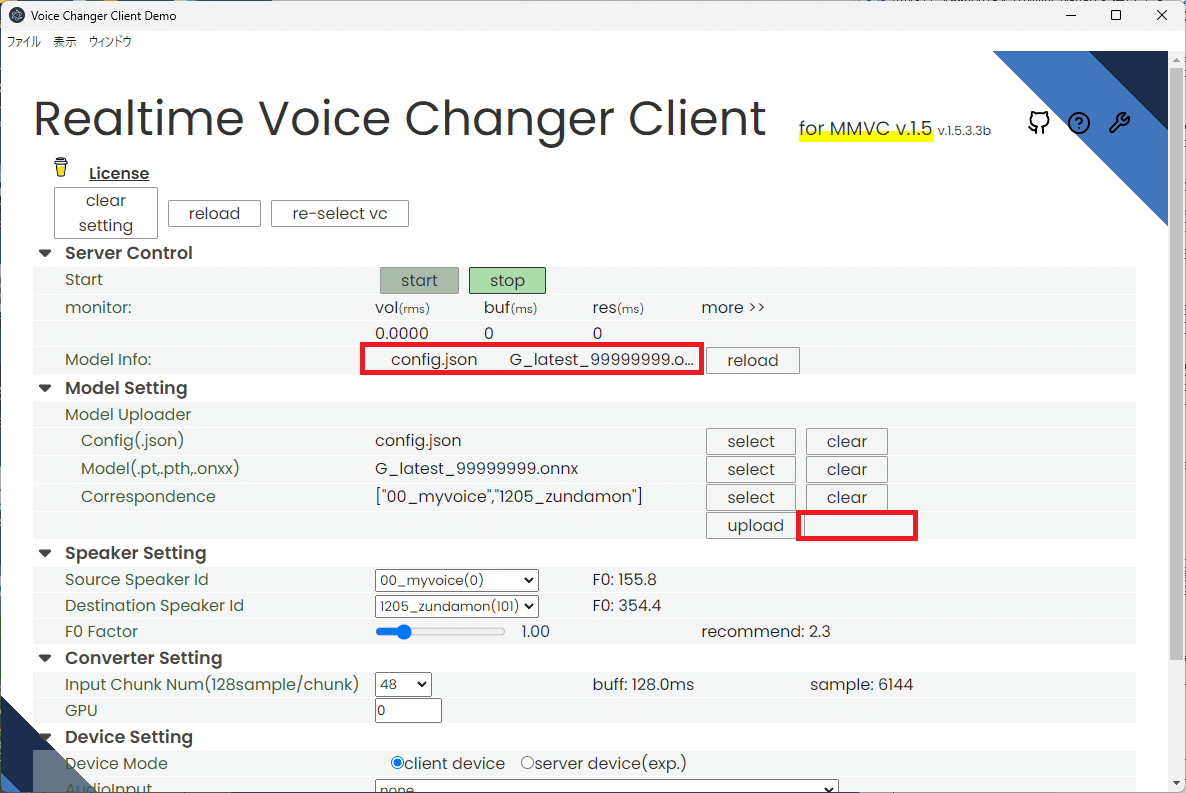This screenshot has width=1186, height=793.
Task: Collapse the Model Setting section
Action: [45, 388]
